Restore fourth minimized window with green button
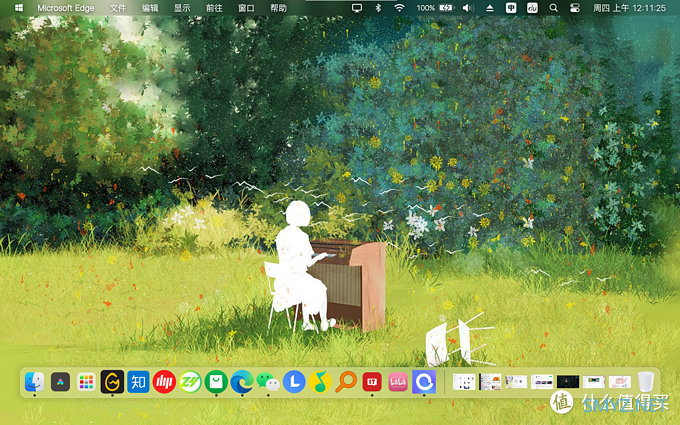The image size is (680, 425). [x=542, y=382]
